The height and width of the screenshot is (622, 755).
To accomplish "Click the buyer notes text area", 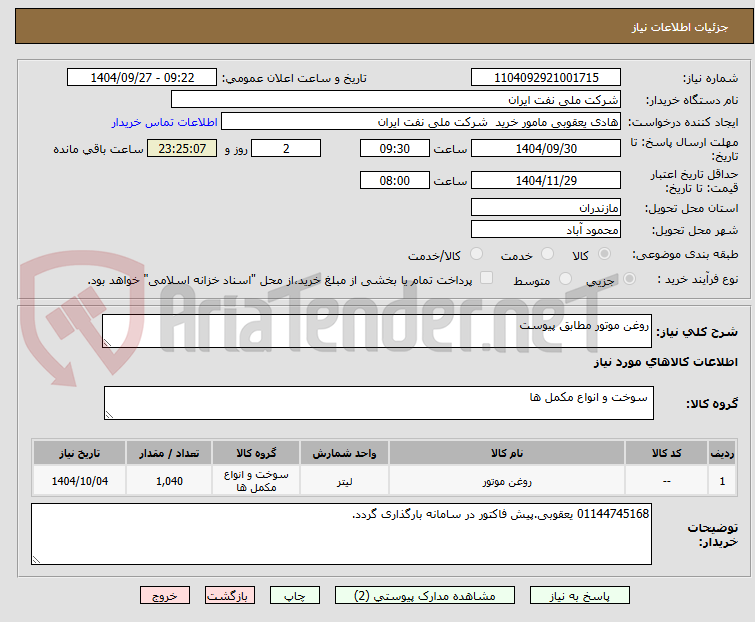I will point(341,534).
